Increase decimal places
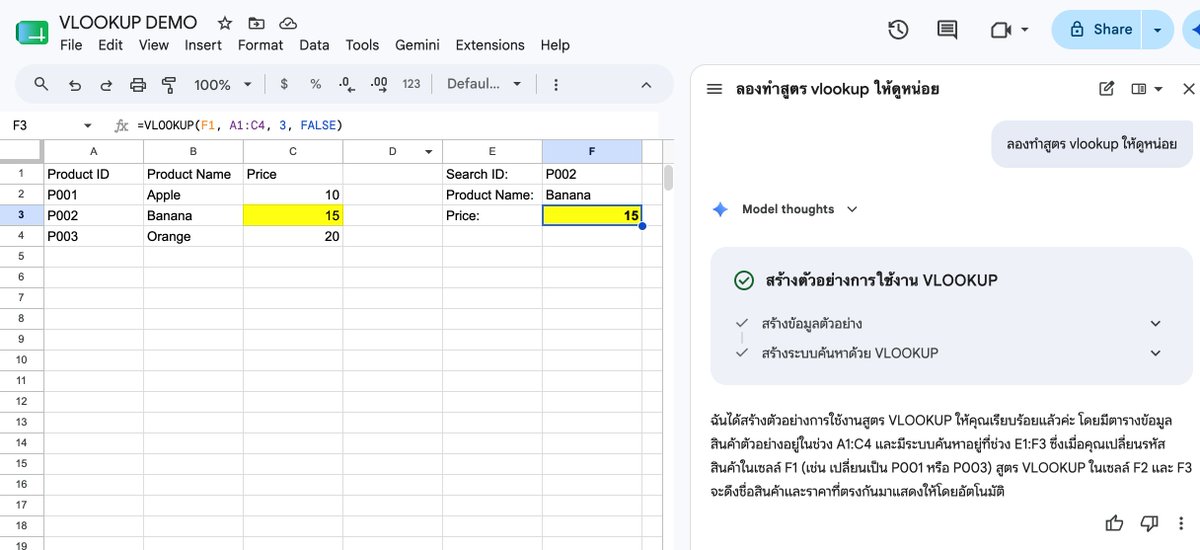This screenshot has width=1200, height=550. coord(379,84)
